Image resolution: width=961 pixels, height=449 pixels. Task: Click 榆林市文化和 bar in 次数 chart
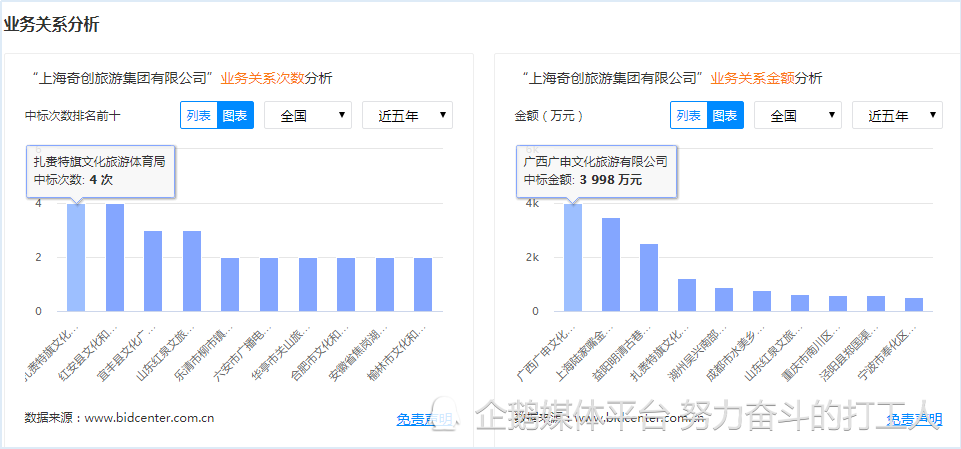click(x=423, y=285)
